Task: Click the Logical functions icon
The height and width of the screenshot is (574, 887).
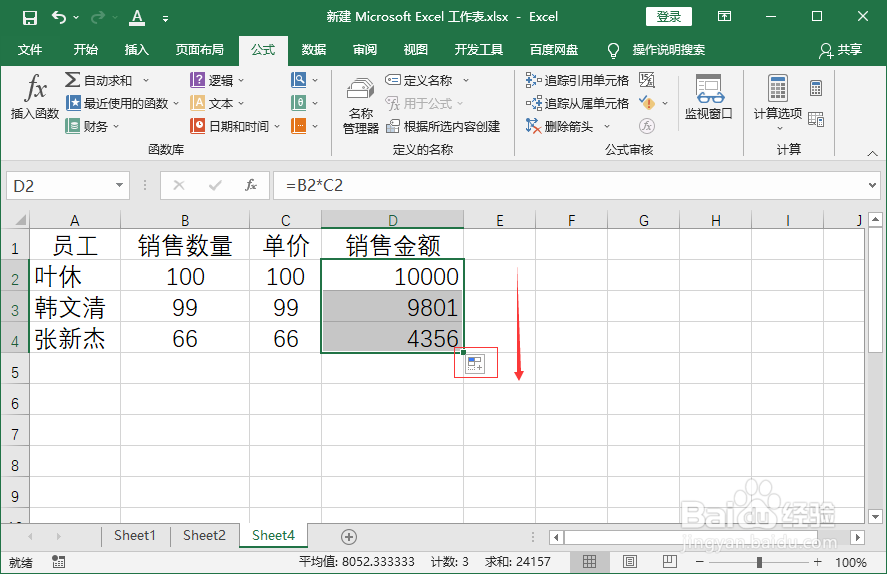Action: click(197, 80)
